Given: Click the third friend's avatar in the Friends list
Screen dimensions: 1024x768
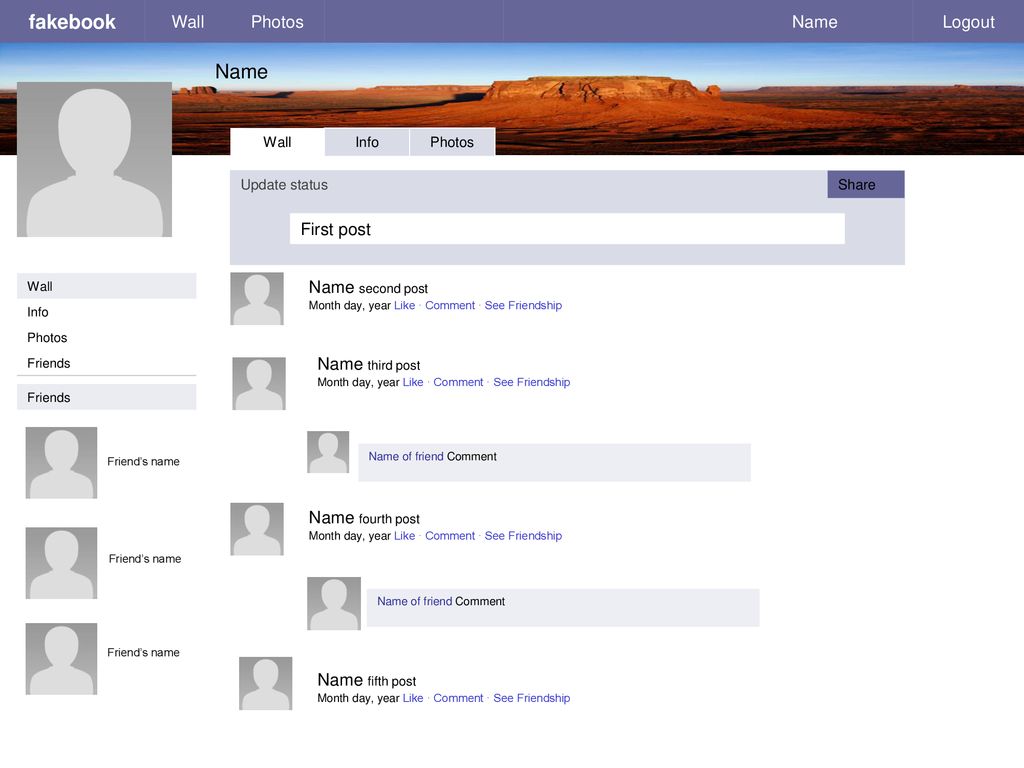Looking at the screenshot, I should tap(61, 659).
